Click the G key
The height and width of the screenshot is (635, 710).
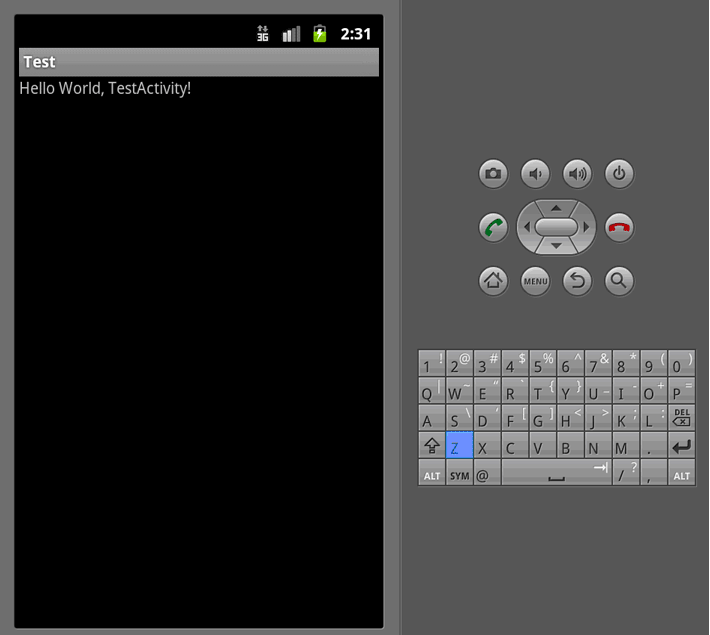[542, 418]
